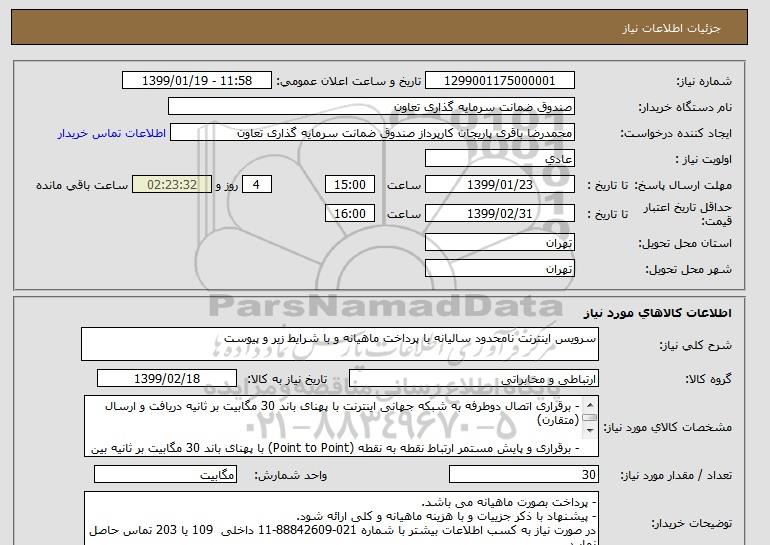Screen dimensions: 770x545
Task: Click the price validity time 16:00
Action: (x=350, y=214)
